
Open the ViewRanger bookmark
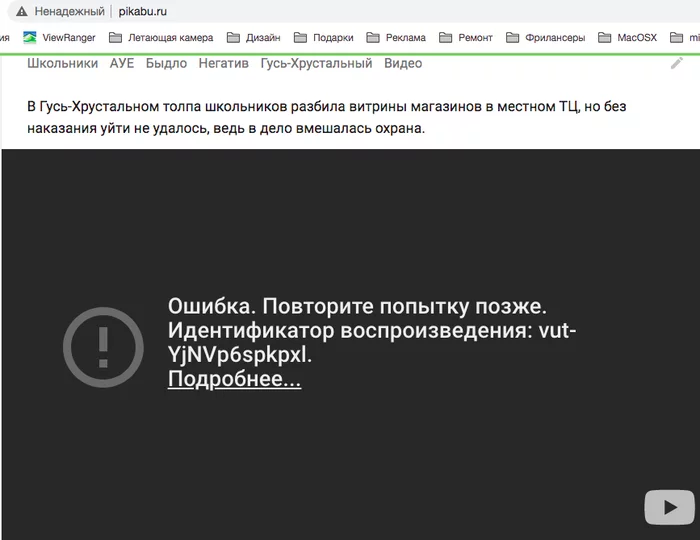click(x=59, y=37)
